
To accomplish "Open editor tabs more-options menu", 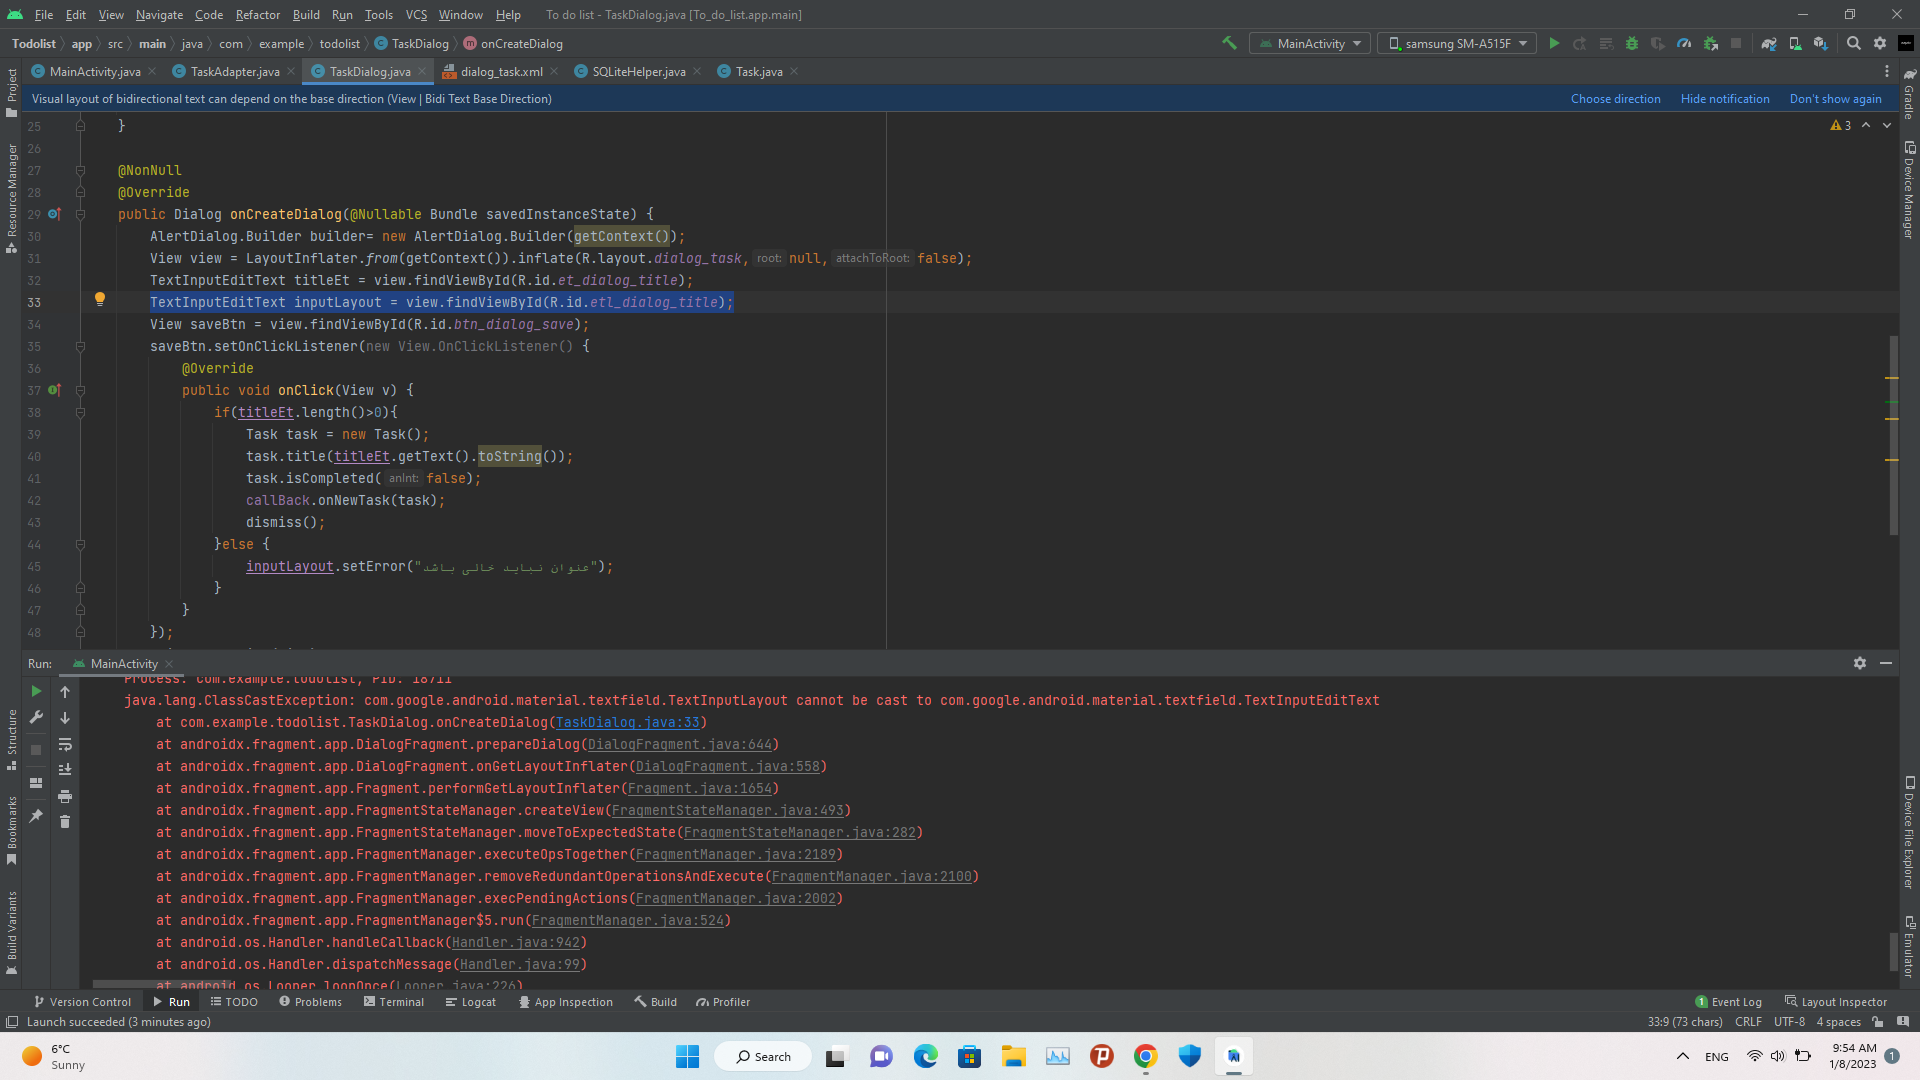I will pos(1887,71).
